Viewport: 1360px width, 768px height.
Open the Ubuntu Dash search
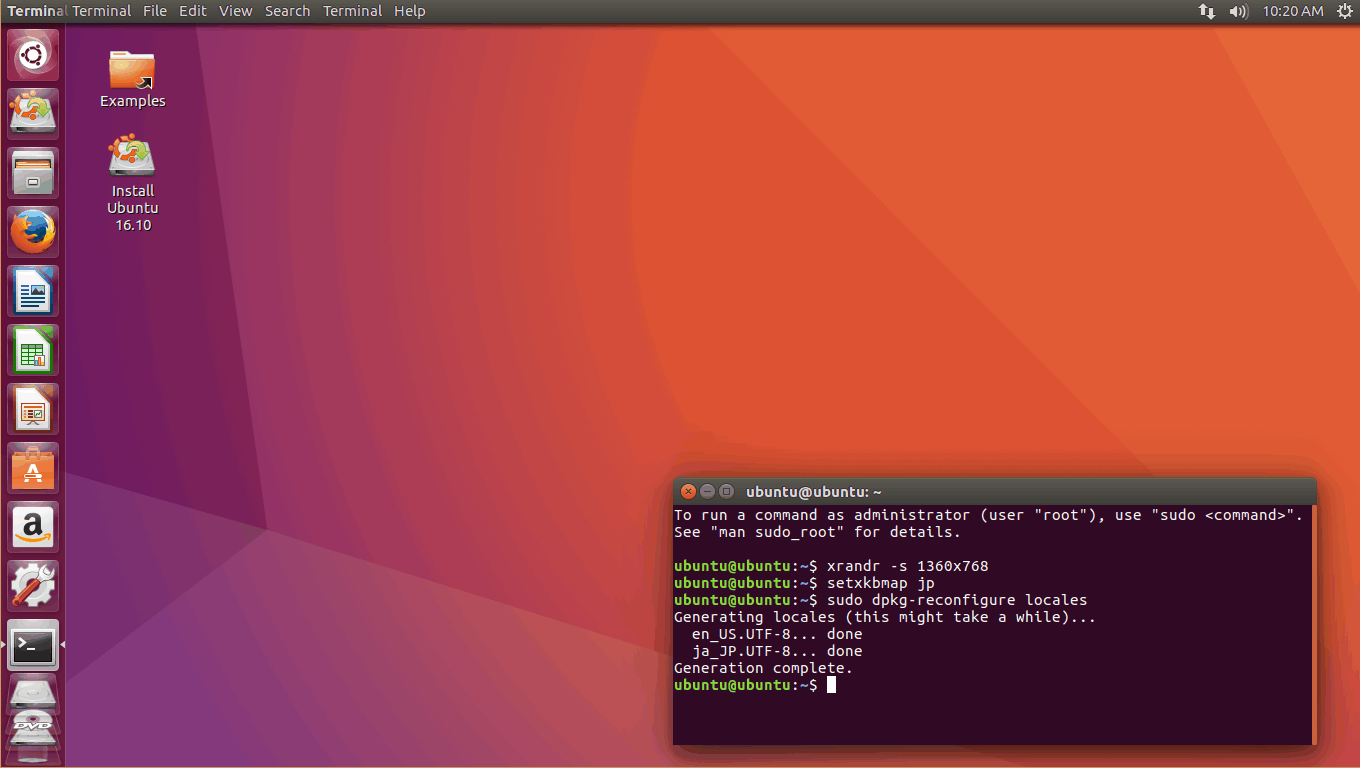[x=32, y=53]
